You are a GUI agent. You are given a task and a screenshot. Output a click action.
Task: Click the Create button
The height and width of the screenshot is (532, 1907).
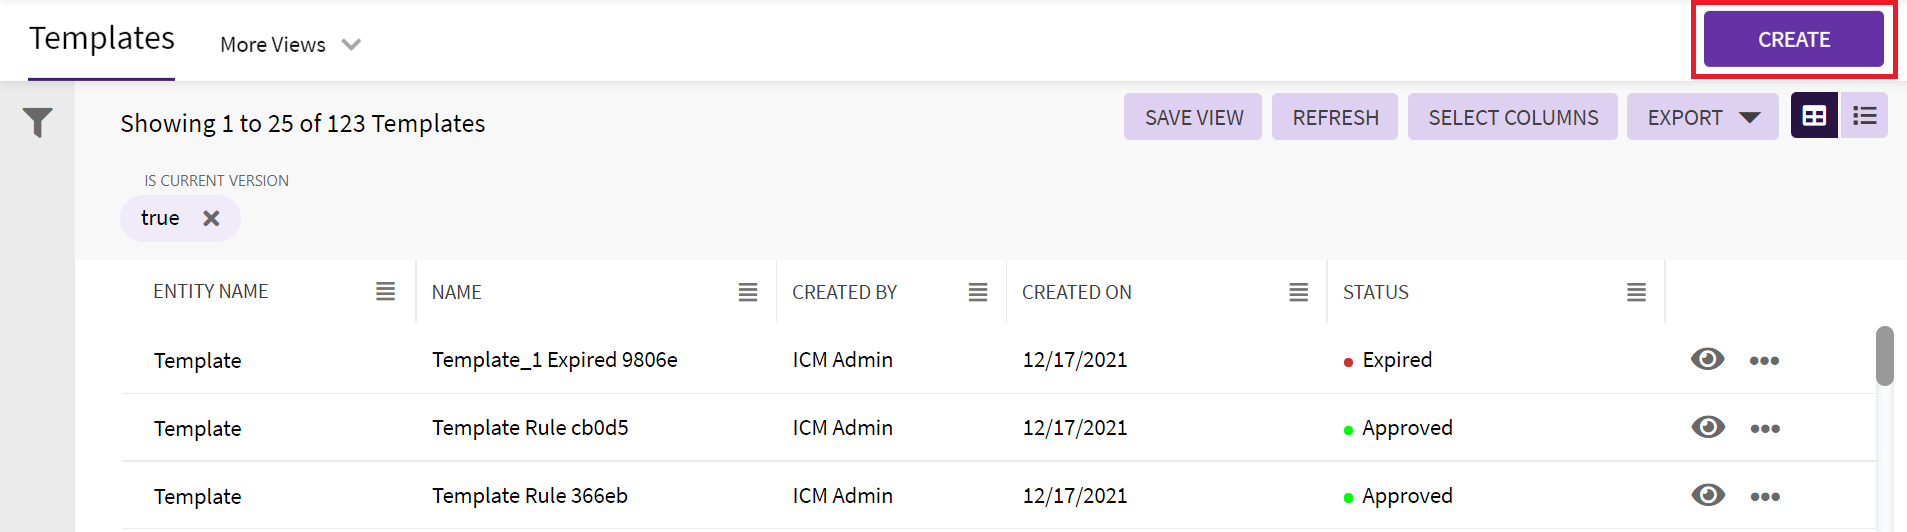(1793, 40)
